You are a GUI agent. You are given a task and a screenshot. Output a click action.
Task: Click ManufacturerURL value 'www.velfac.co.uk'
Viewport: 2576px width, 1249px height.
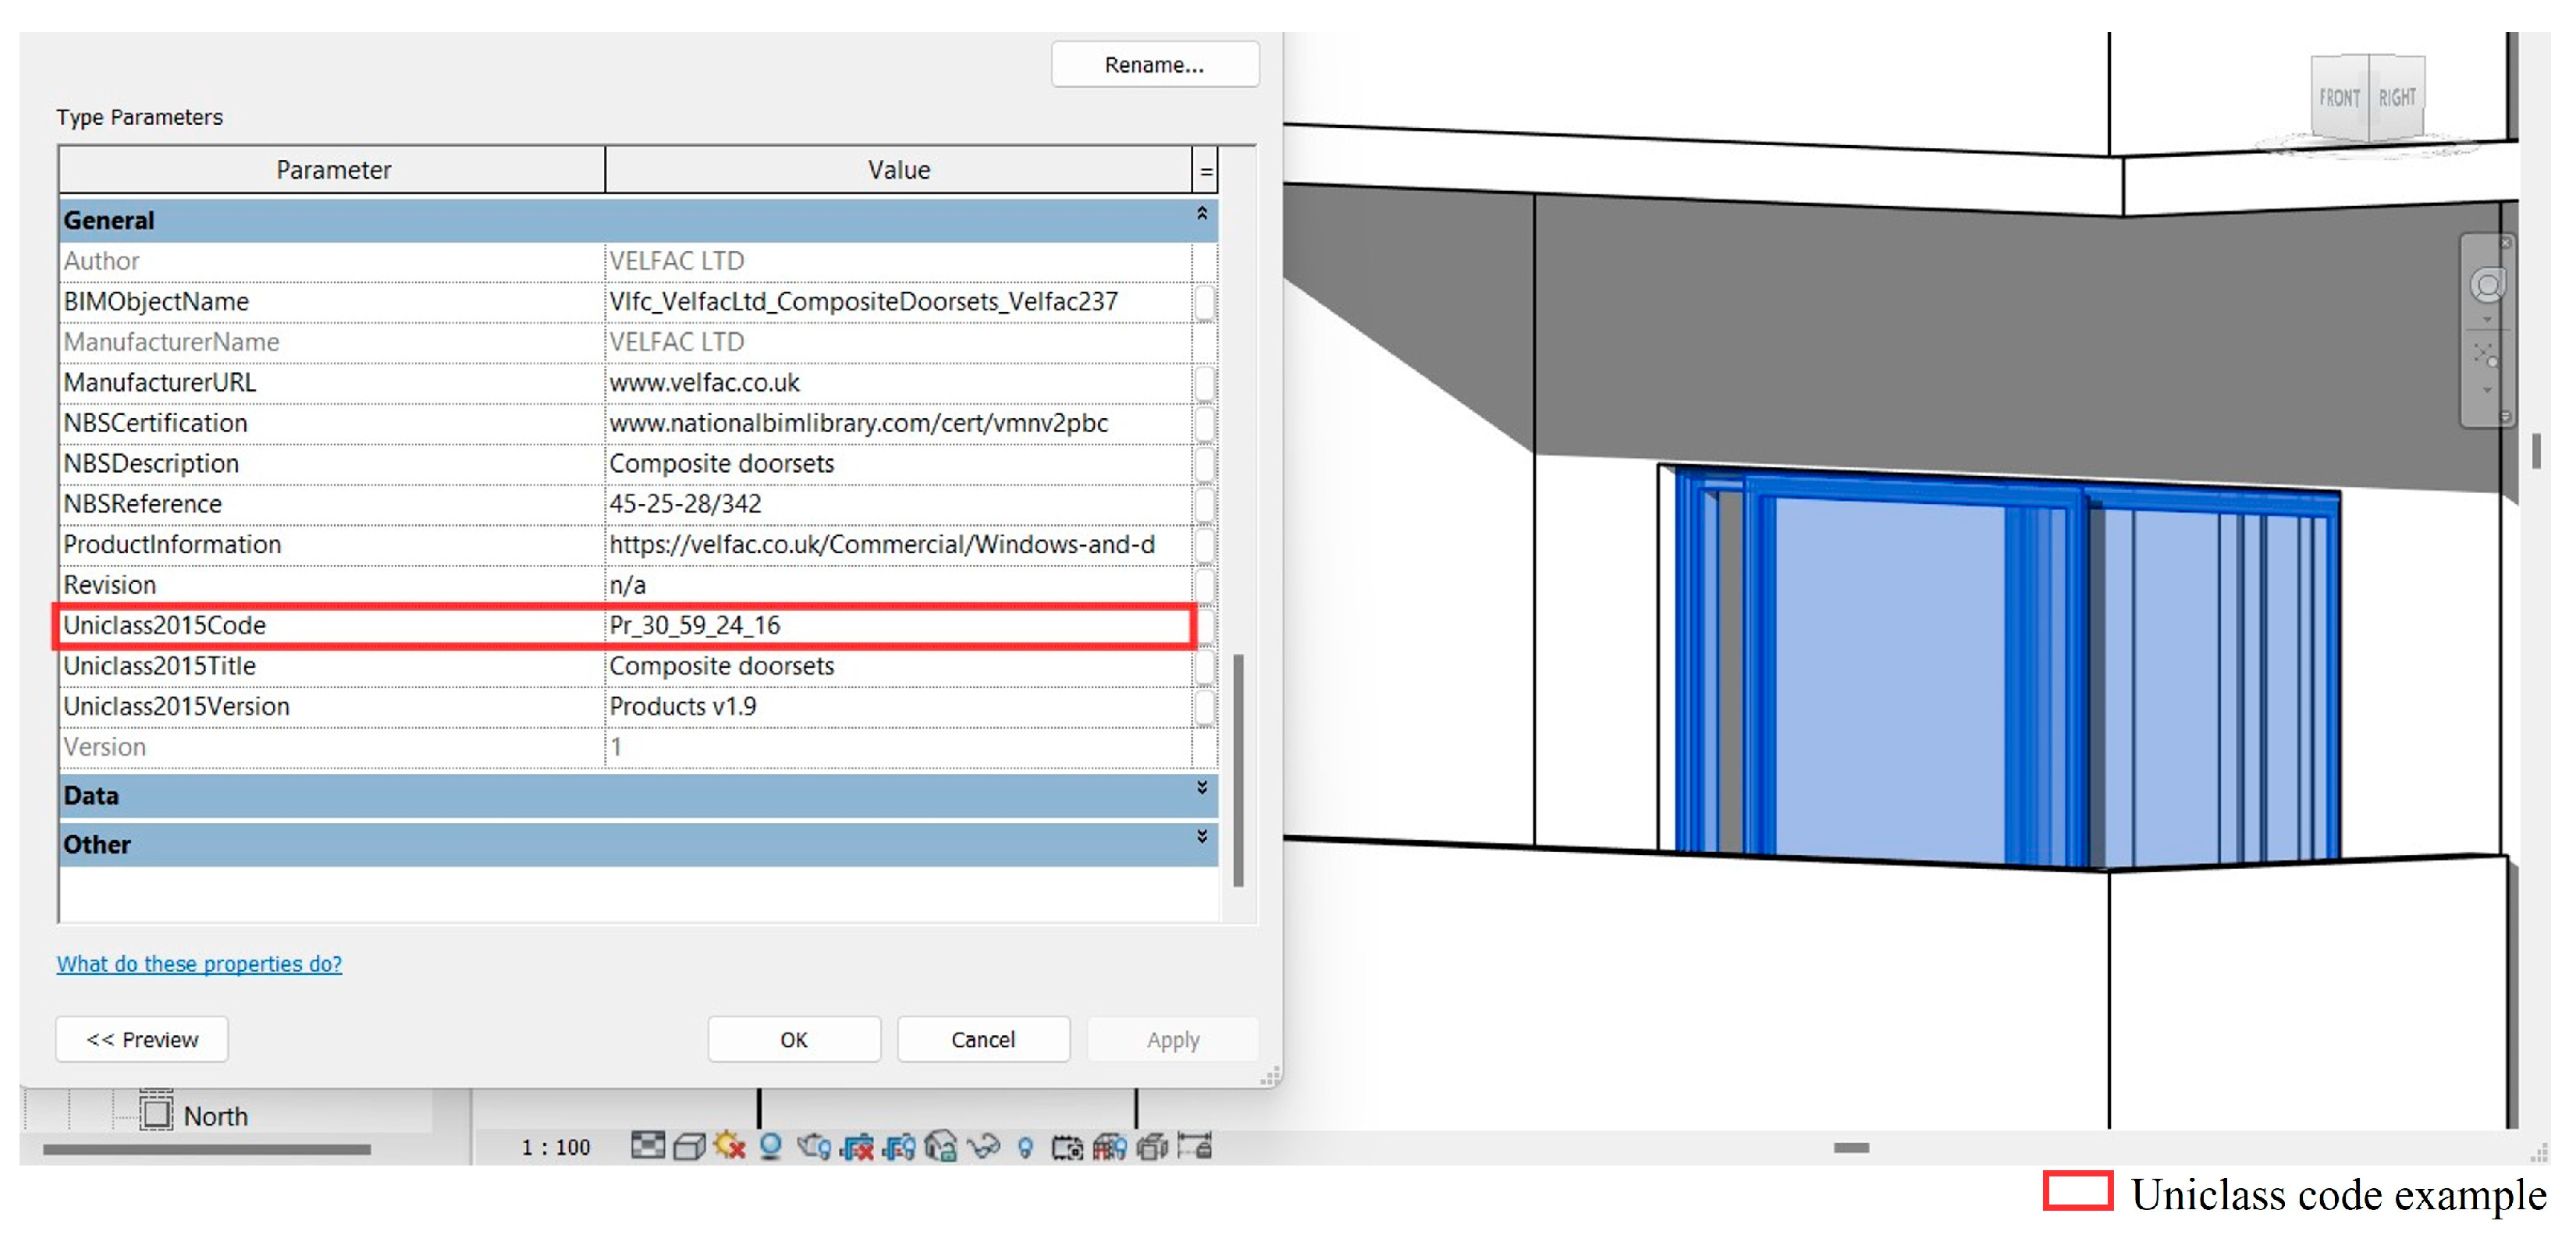click(x=704, y=383)
